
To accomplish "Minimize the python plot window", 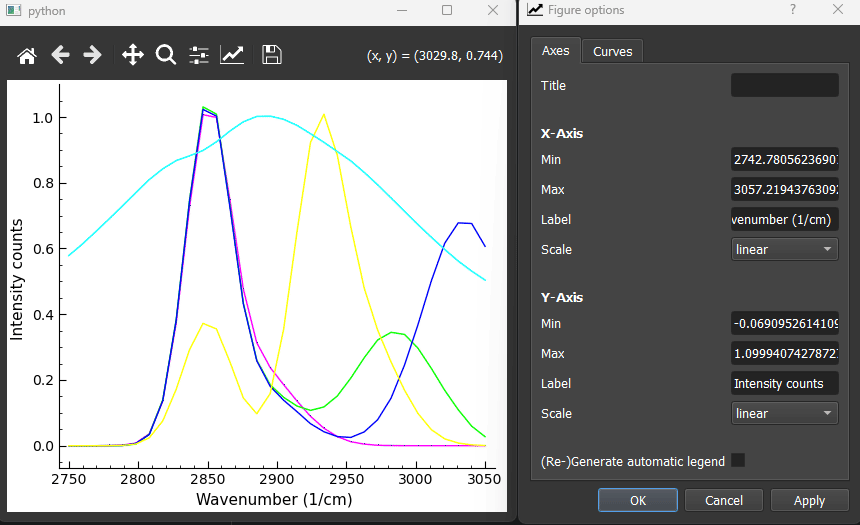I will [402, 10].
